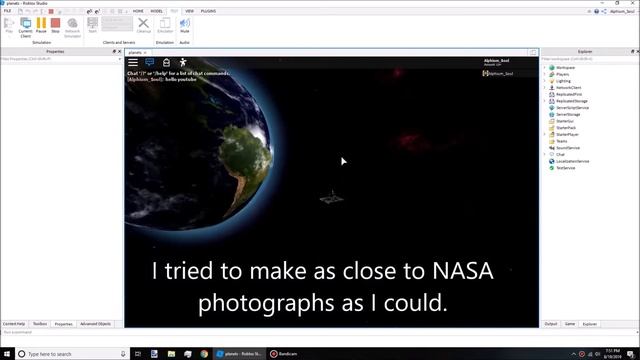Click the Explorer filter workspace field
The image size is (640, 360).
coord(589,59)
